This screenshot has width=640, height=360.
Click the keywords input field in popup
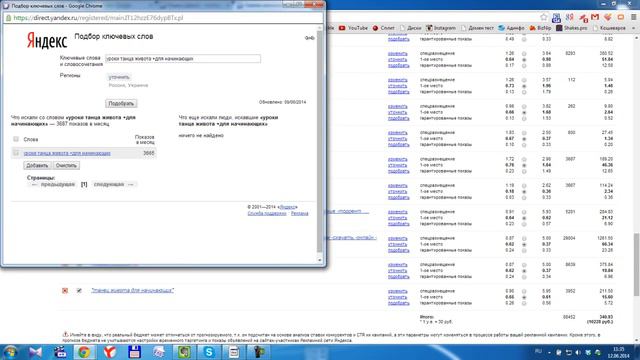click(x=183, y=59)
